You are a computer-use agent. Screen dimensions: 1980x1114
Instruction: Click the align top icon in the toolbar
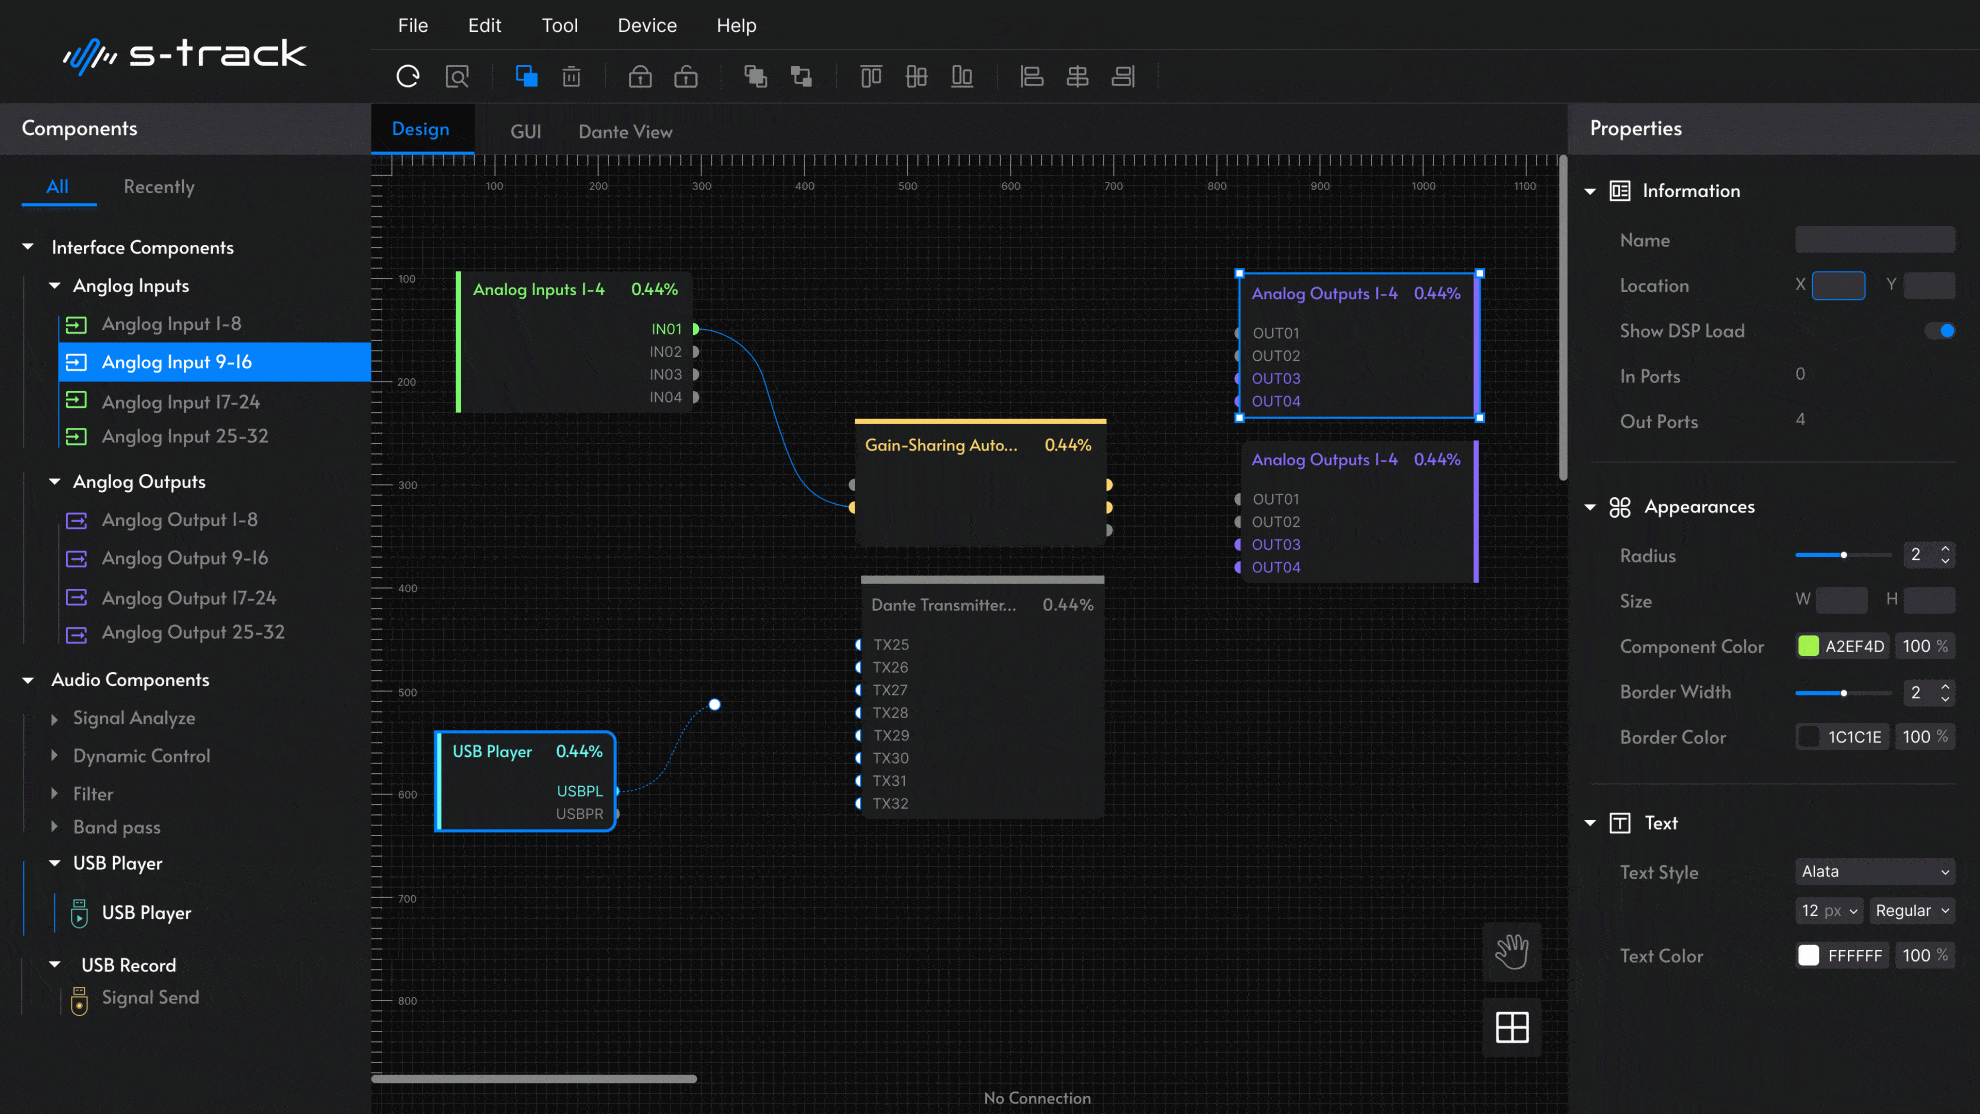coord(871,76)
